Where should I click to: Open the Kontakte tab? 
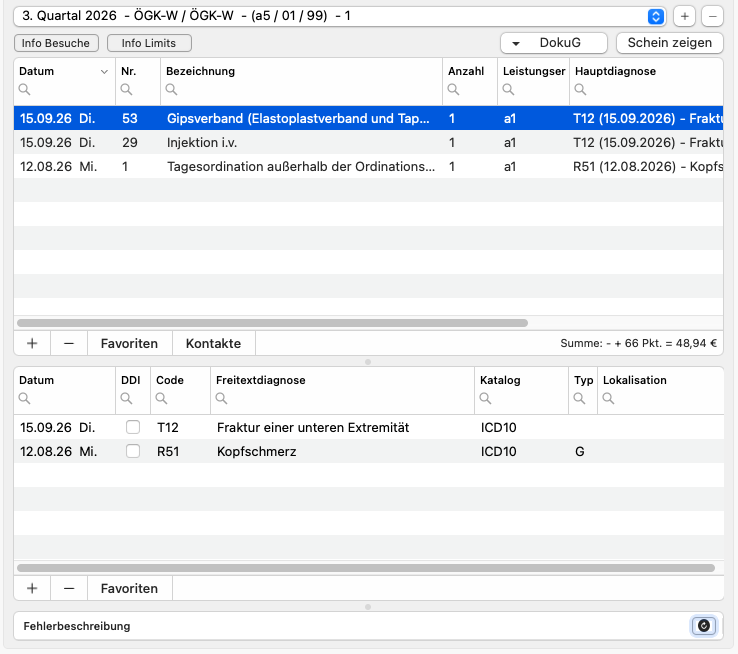(x=213, y=343)
